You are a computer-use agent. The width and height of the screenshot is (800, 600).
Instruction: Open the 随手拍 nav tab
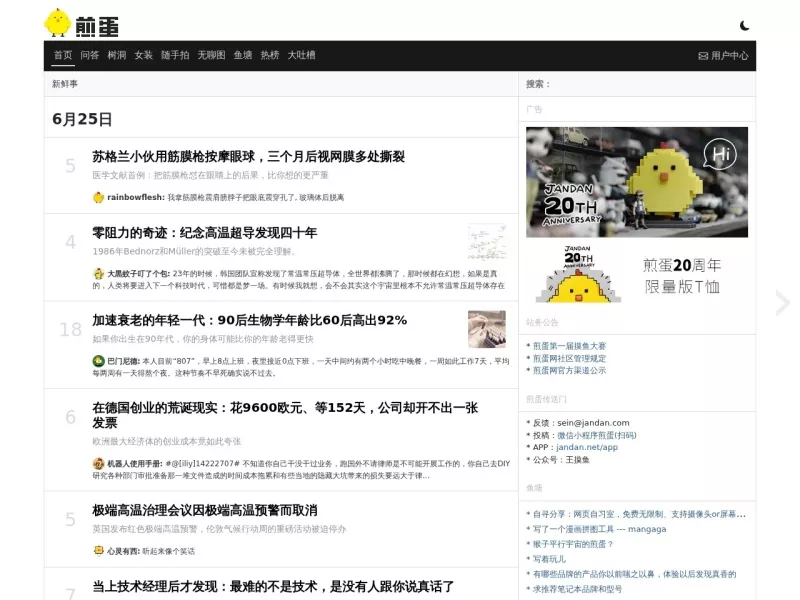point(175,55)
